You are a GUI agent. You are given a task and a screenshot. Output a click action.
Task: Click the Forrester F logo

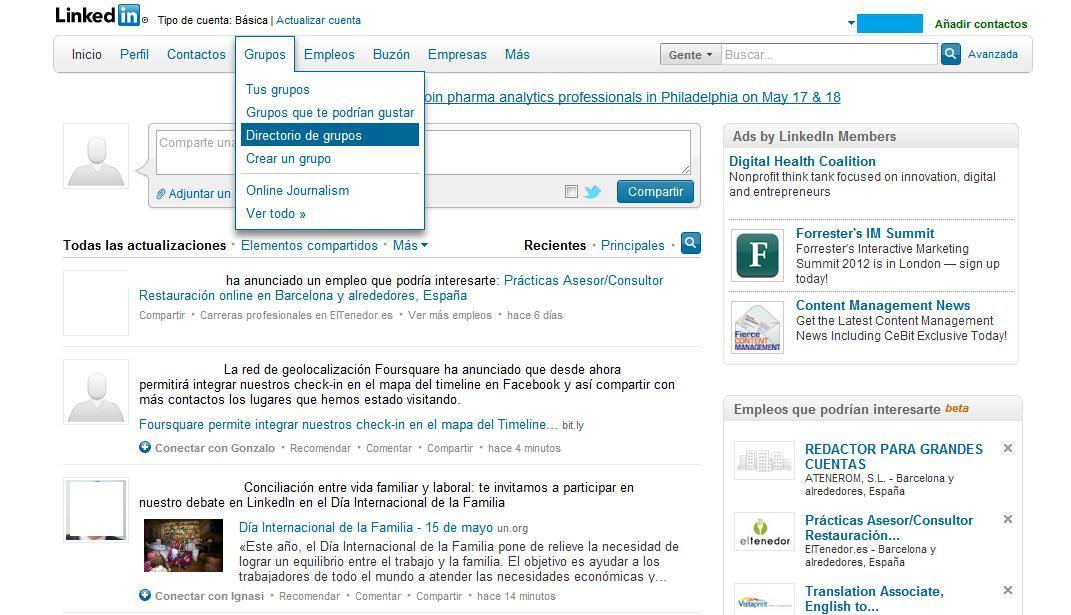click(757, 255)
